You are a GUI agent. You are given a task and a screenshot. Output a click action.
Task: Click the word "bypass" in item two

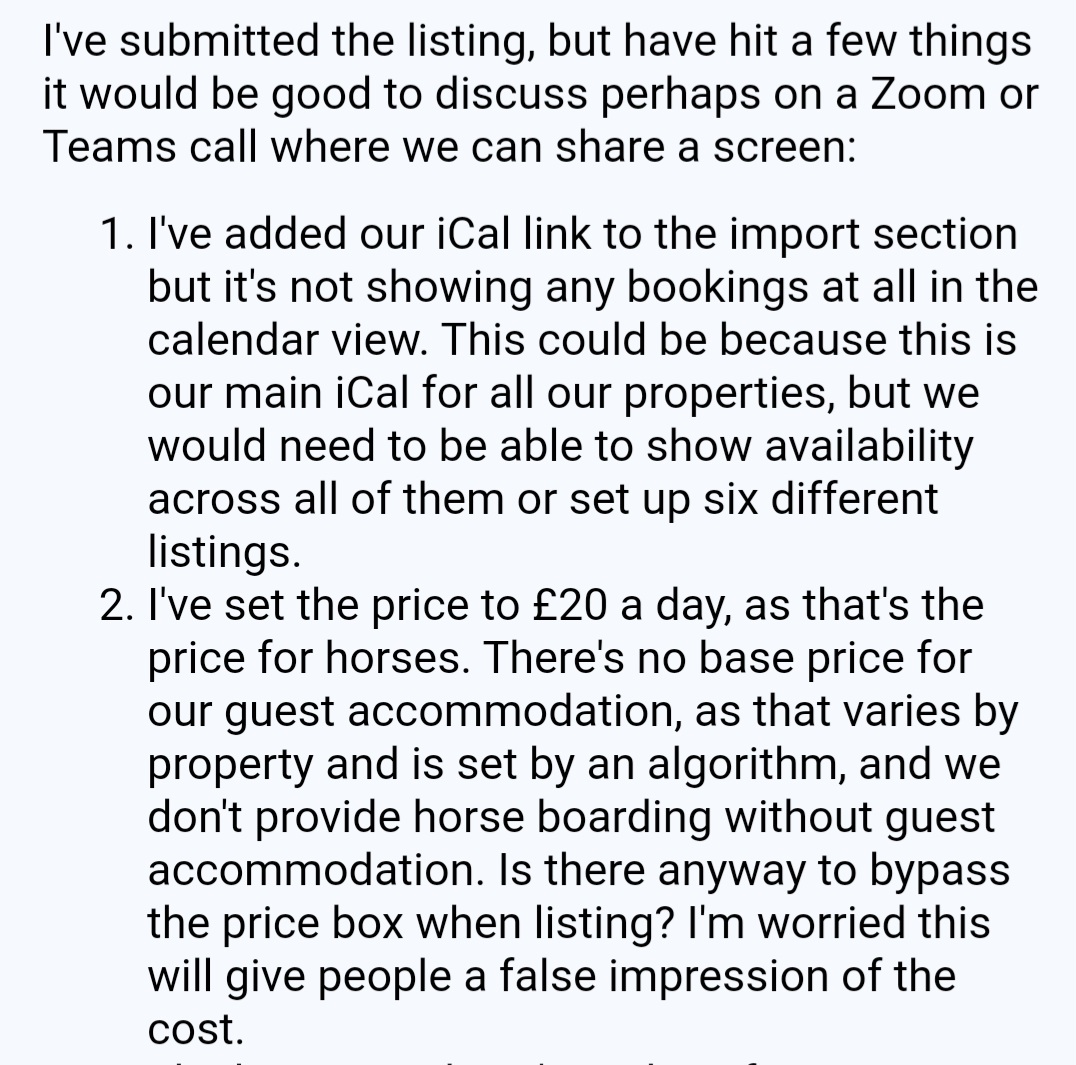pos(939,870)
